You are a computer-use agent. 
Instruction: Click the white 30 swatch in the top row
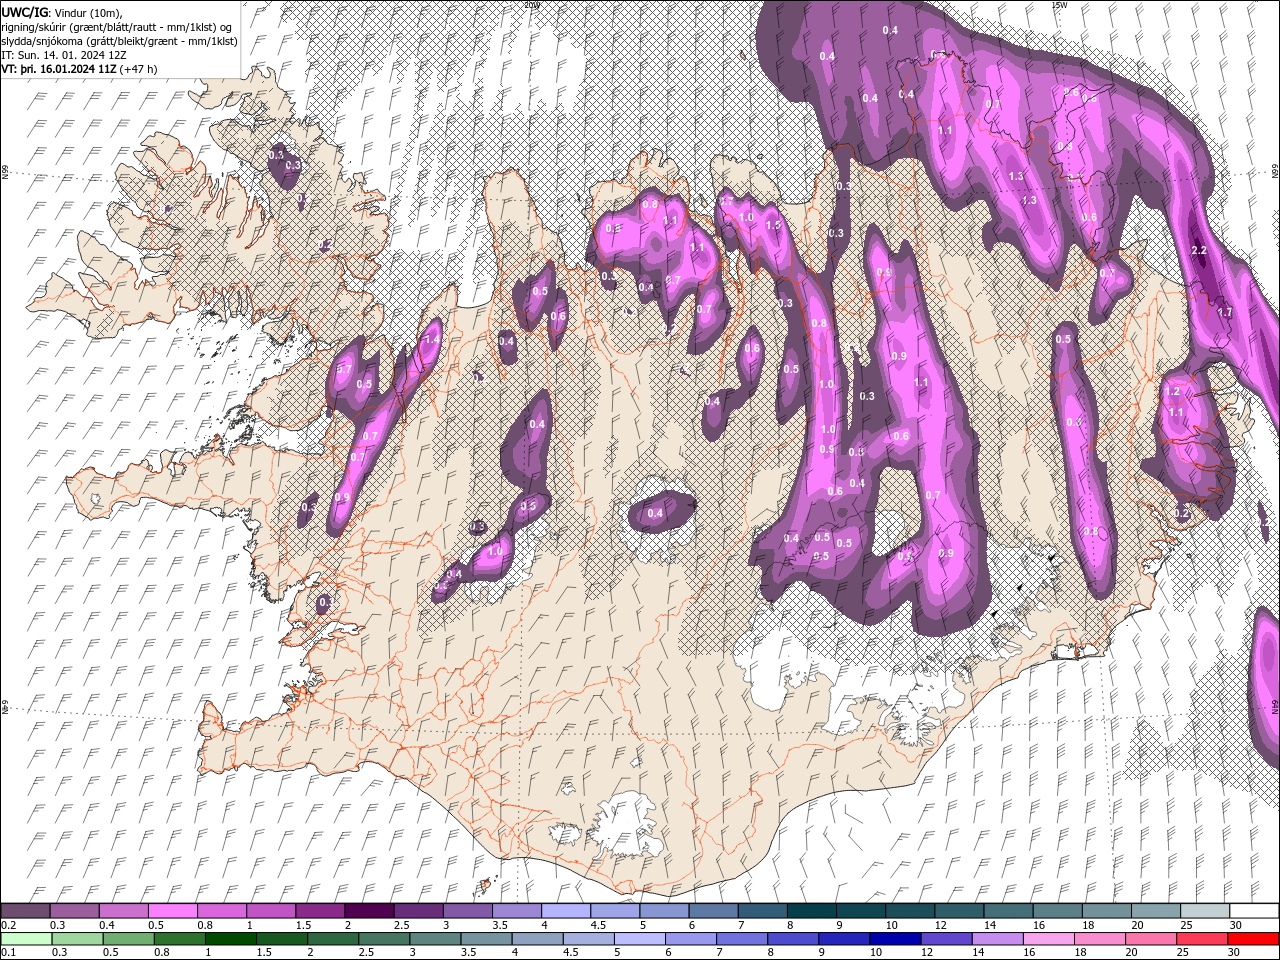pos(1253,911)
